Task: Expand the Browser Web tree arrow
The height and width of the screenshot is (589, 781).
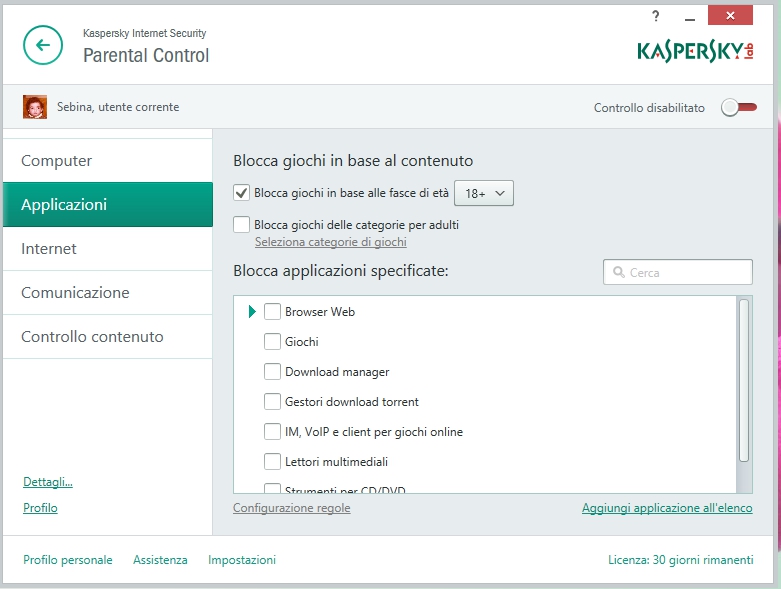Action: (252, 312)
